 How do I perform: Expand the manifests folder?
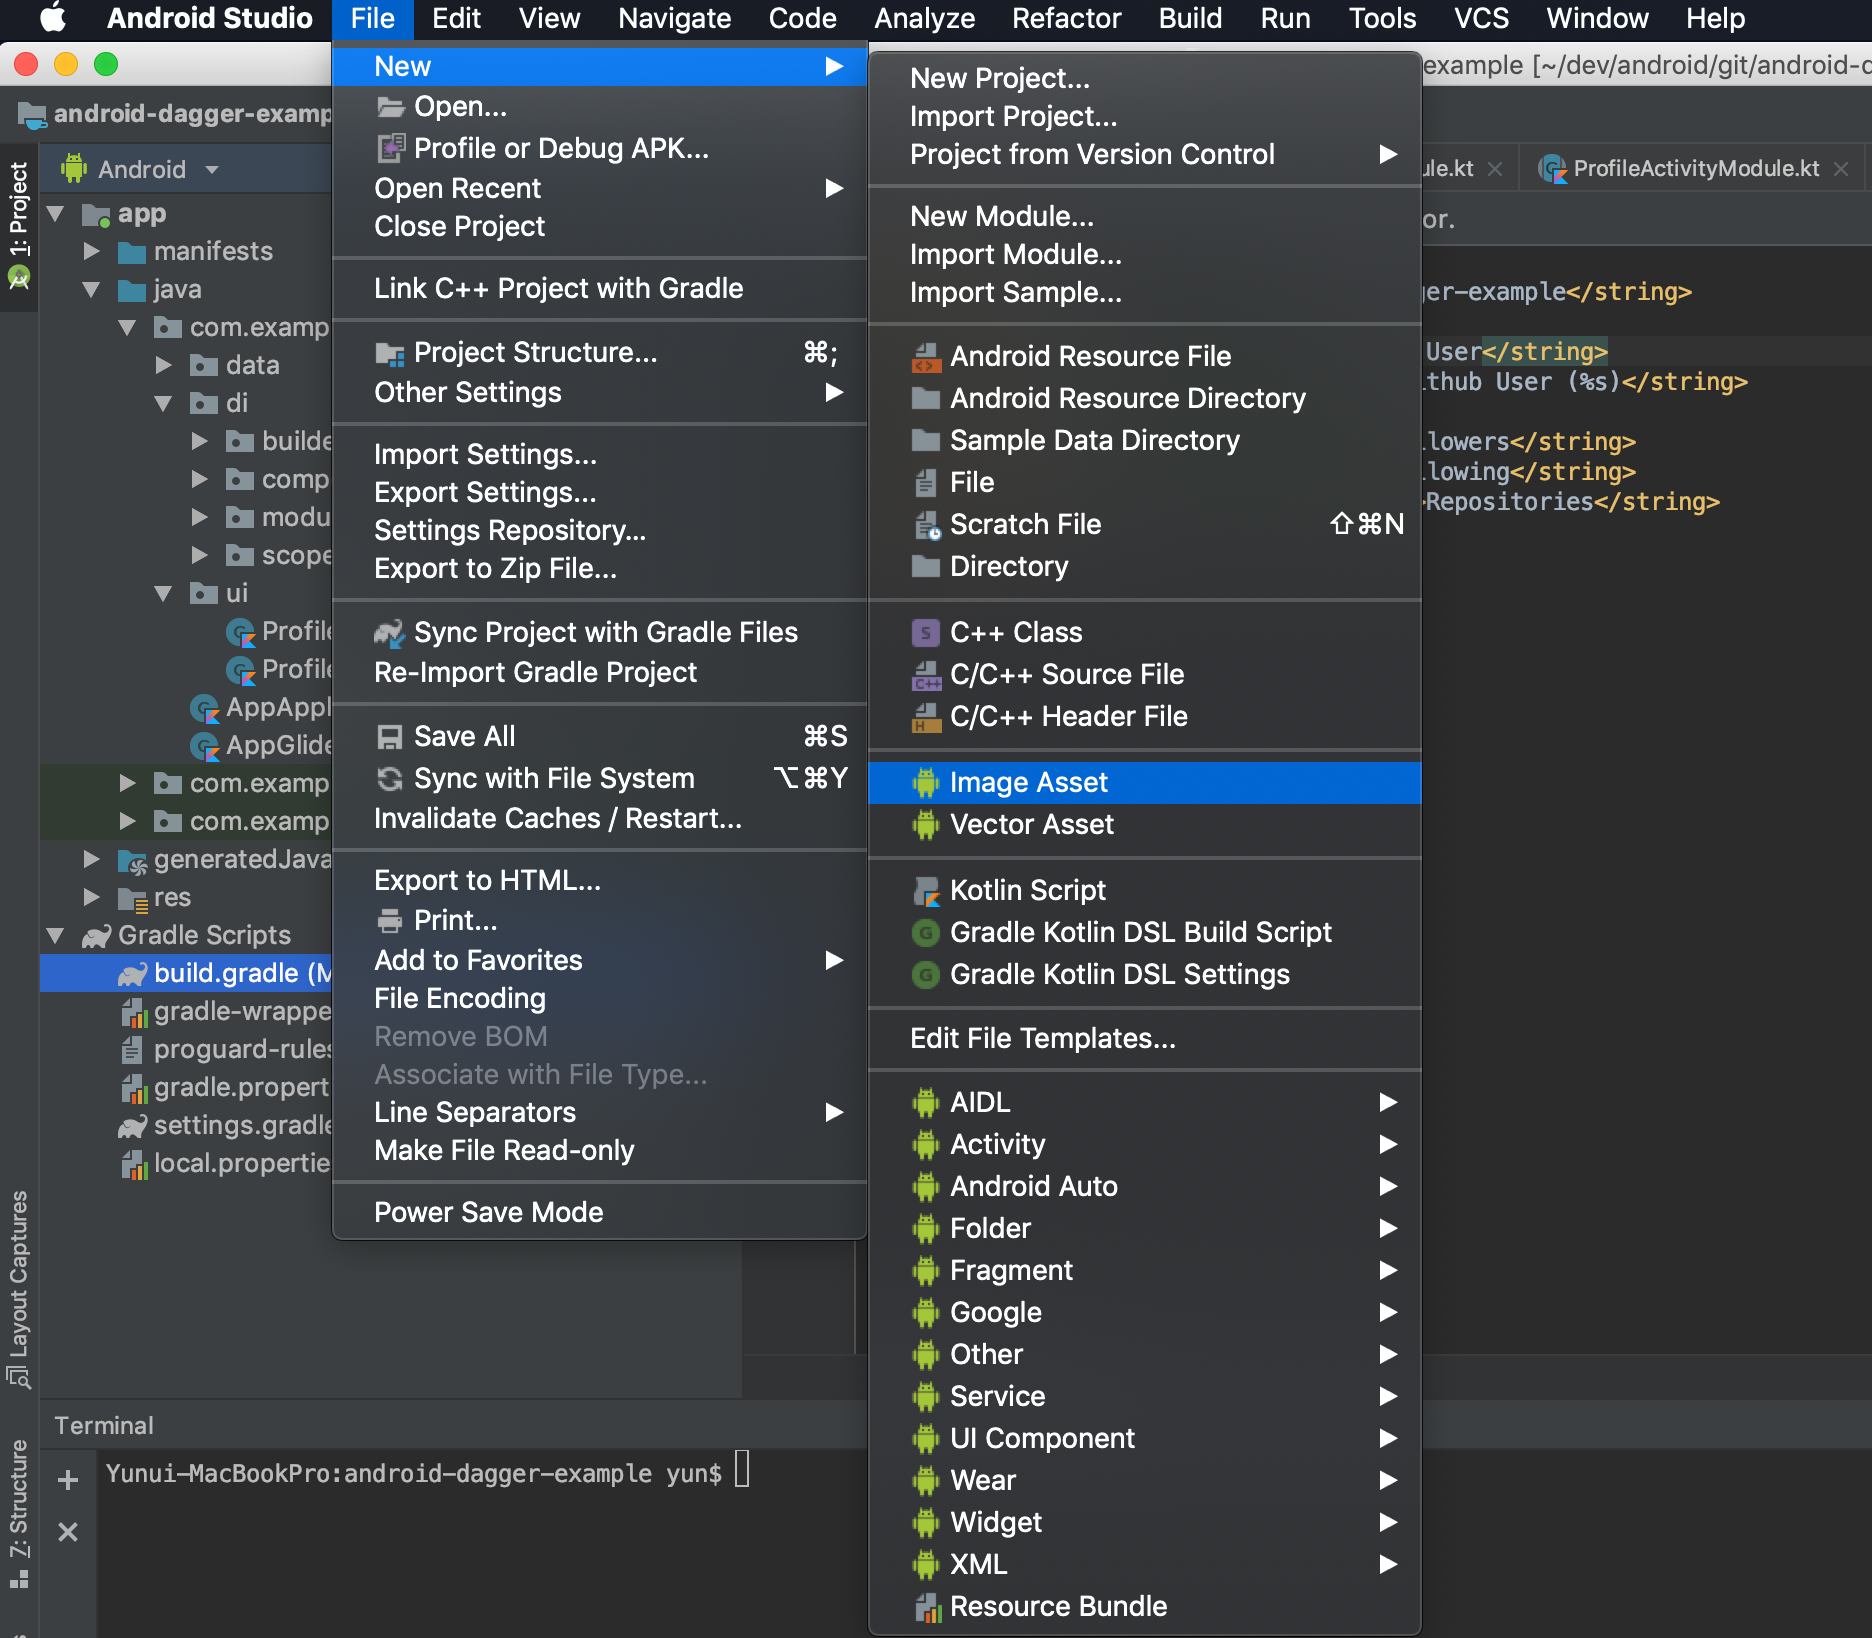point(92,251)
